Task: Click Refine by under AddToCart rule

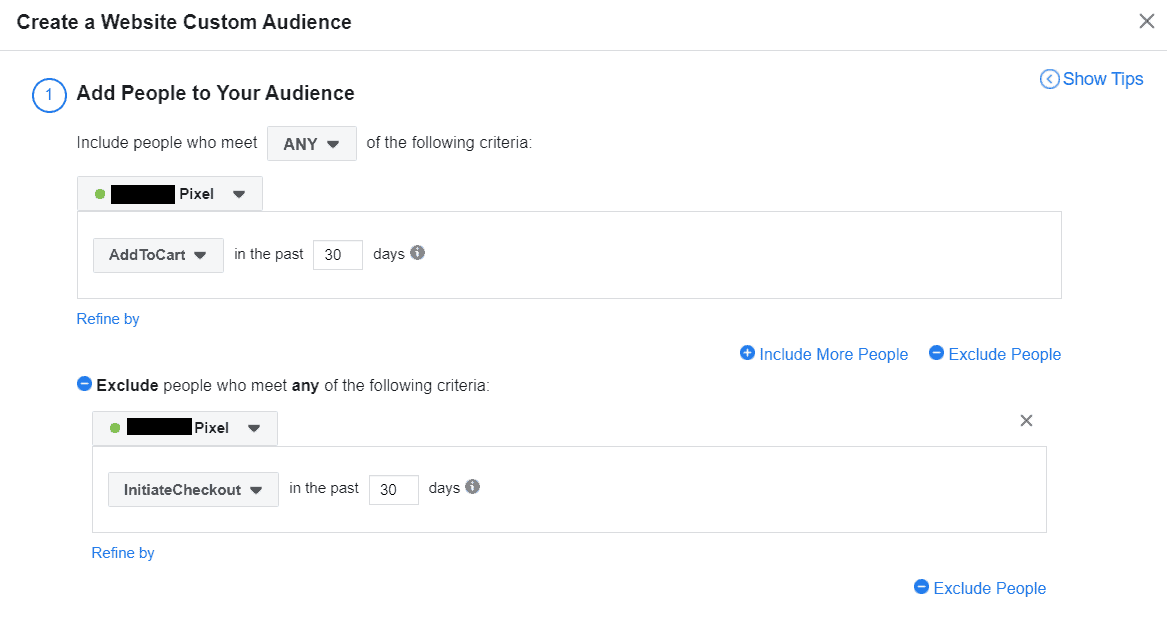Action: pyautogui.click(x=108, y=319)
